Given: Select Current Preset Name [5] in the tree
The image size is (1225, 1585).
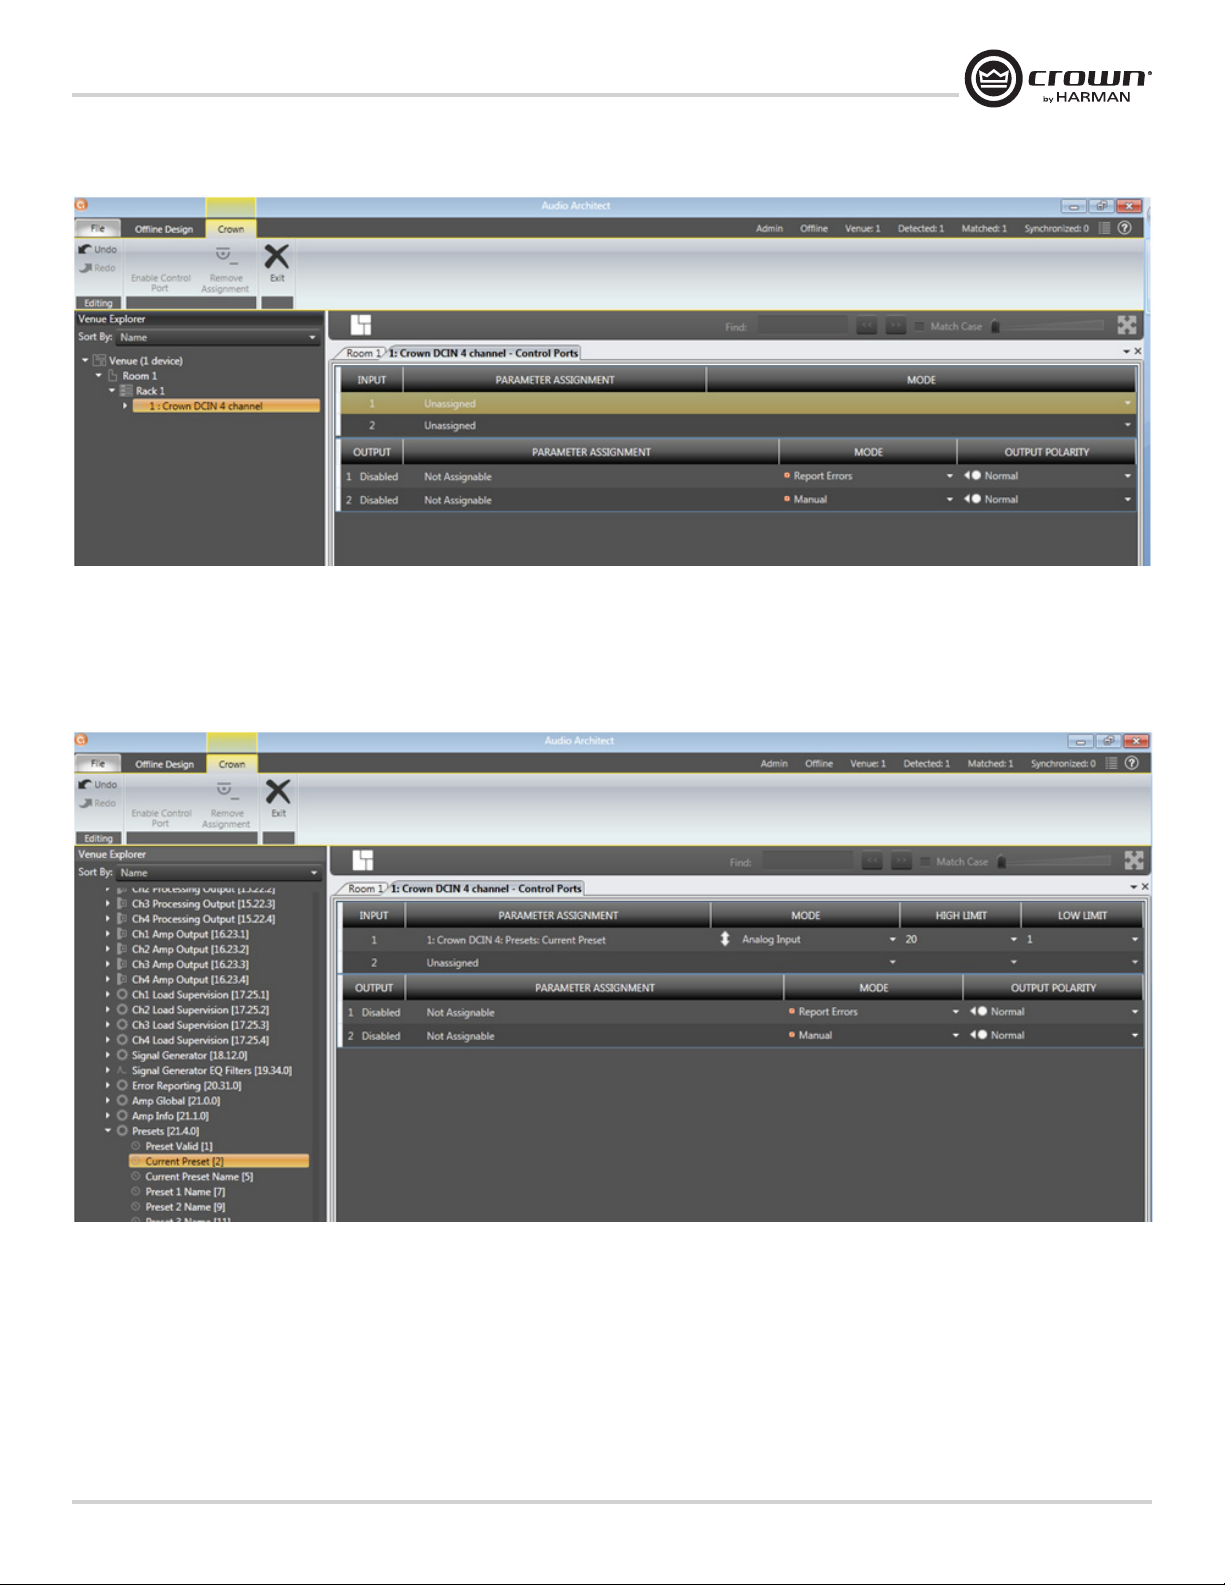Looking at the screenshot, I should click(199, 1177).
